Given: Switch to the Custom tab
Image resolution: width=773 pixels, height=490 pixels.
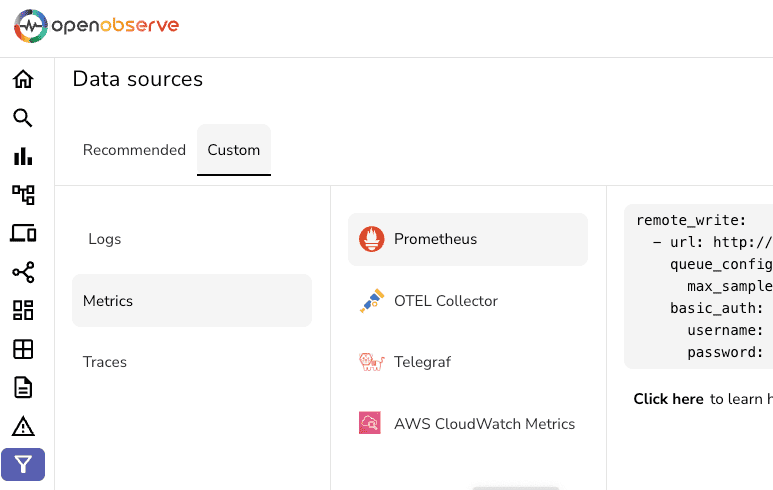Looking at the screenshot, I should click(x=234, y=150).
